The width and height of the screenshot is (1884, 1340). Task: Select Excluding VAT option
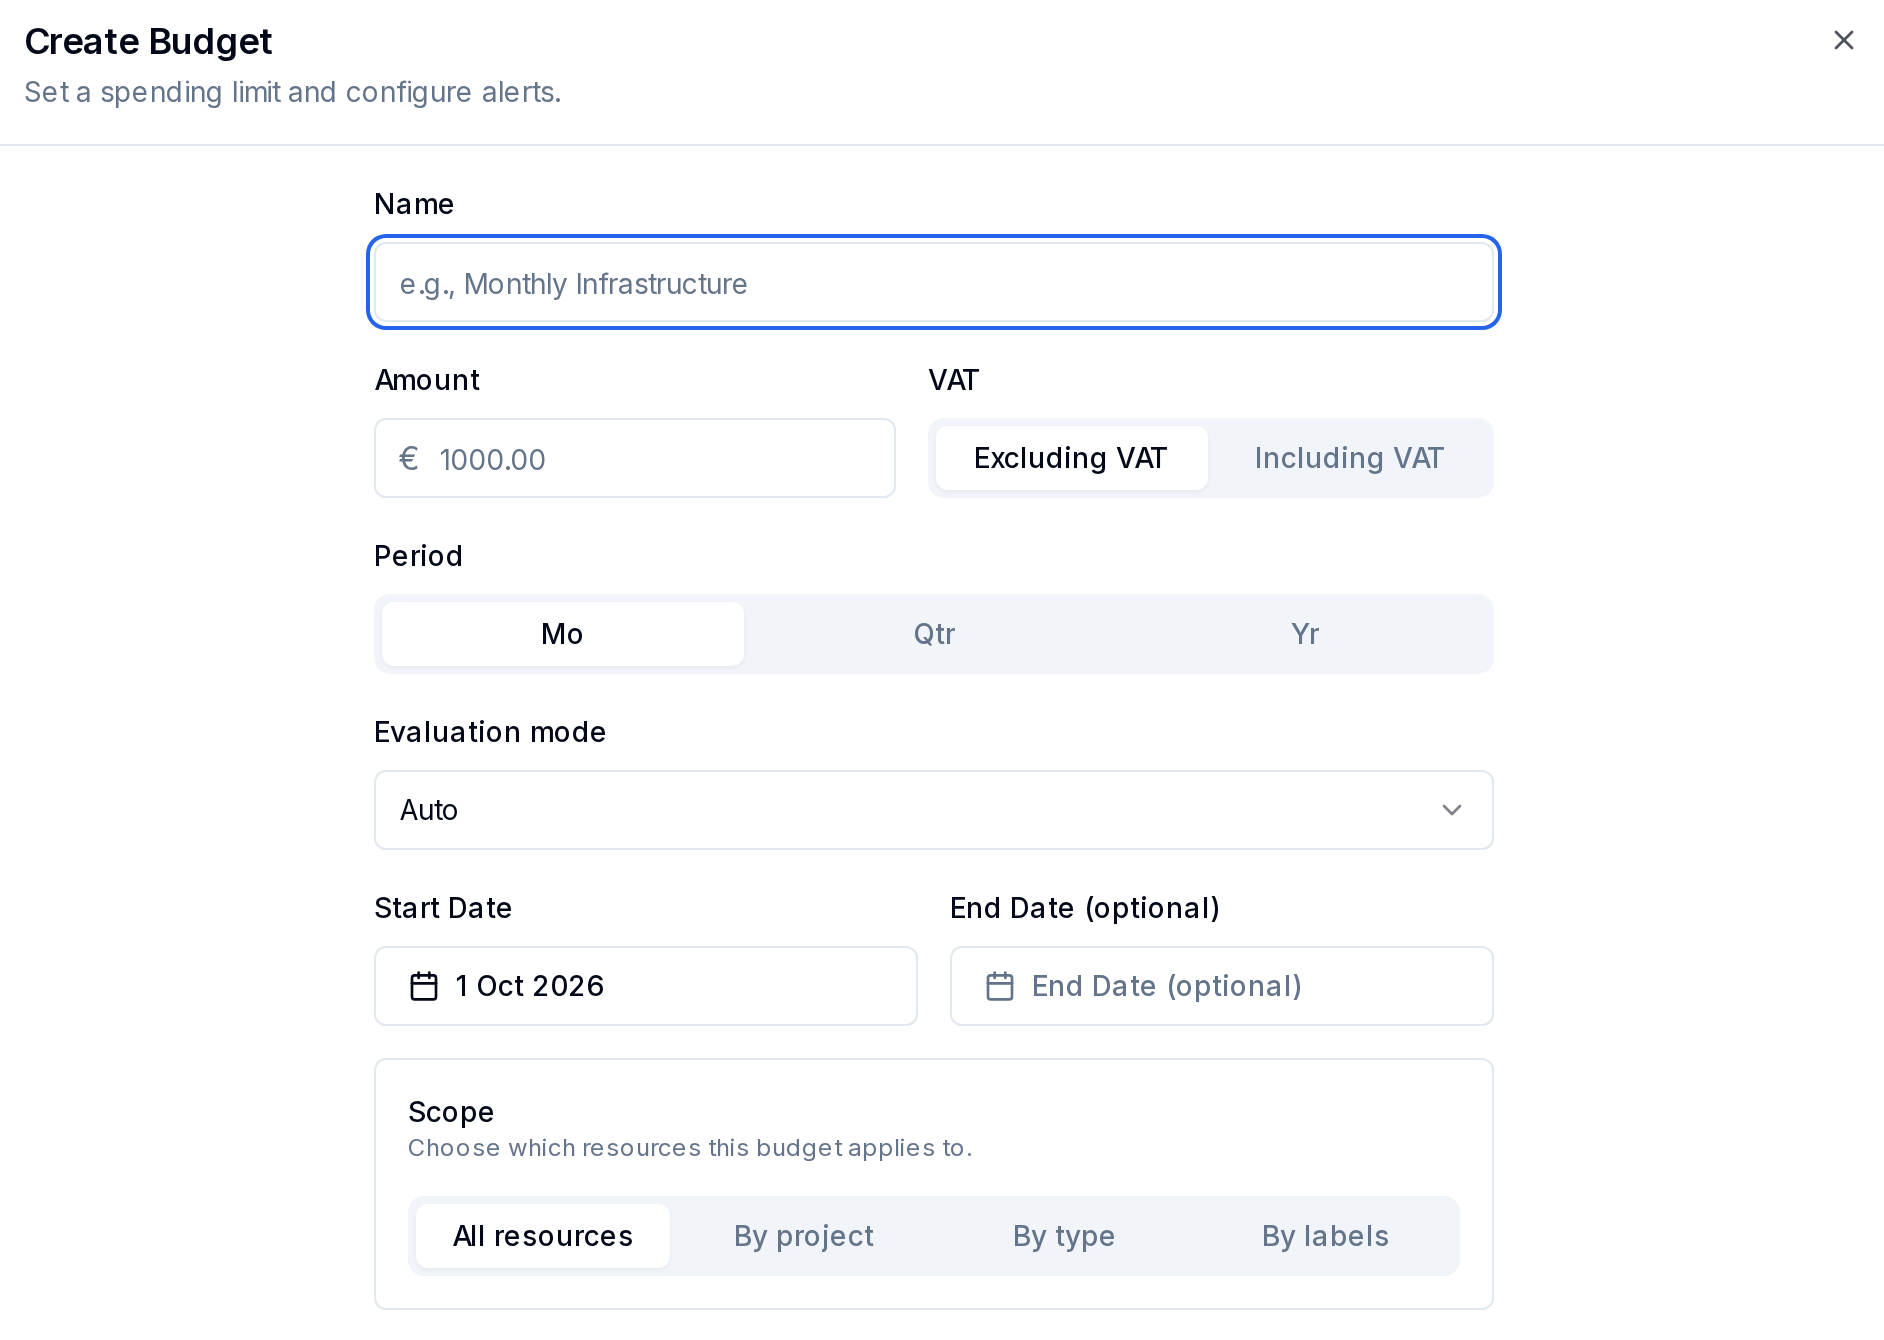(x=1071, y=458)
